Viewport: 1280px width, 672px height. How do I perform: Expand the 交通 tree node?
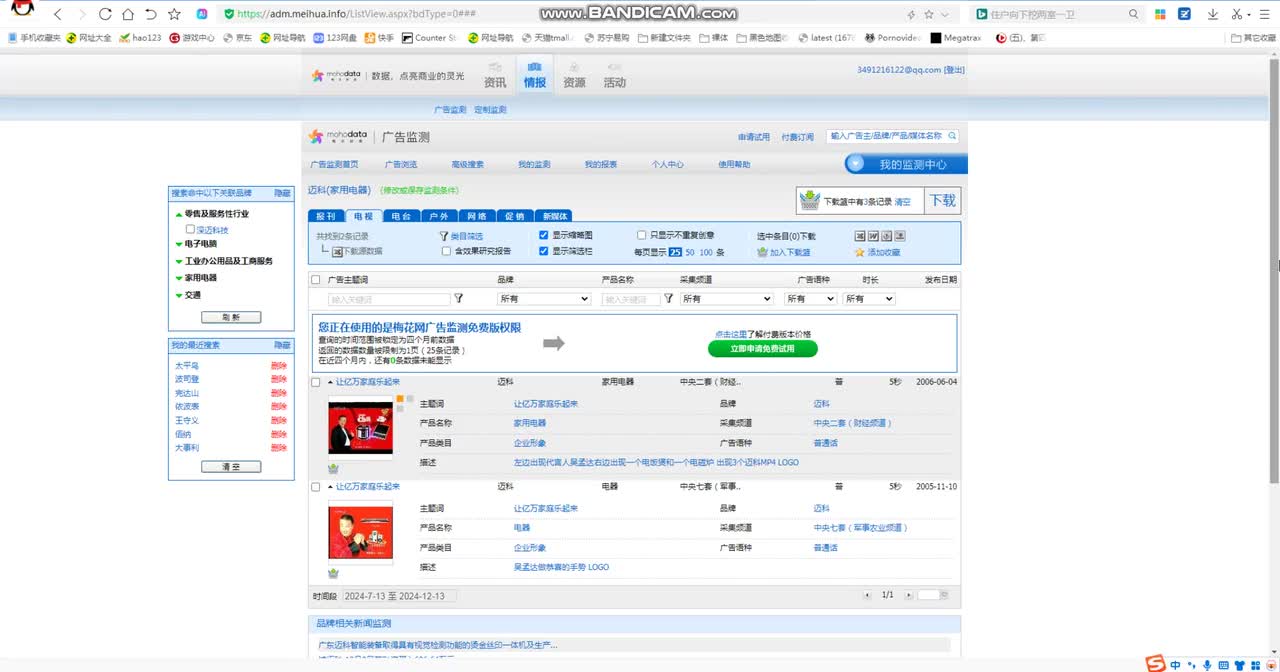(178, 295)
